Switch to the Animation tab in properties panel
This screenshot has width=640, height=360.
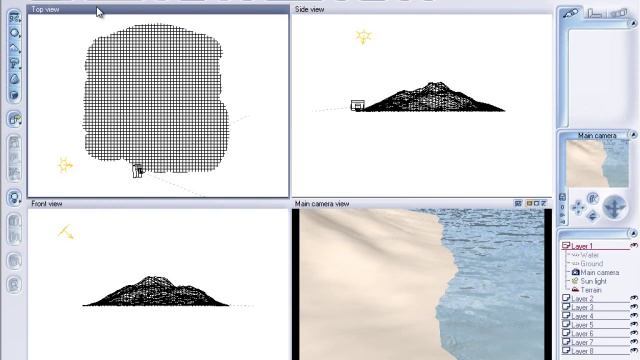pos(618,13)
